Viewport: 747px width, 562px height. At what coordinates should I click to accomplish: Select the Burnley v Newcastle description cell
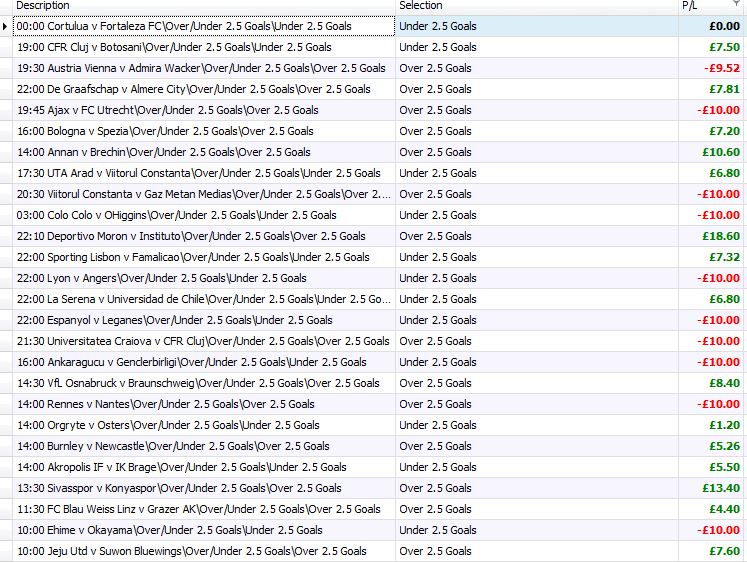click(x=204, y=446)
